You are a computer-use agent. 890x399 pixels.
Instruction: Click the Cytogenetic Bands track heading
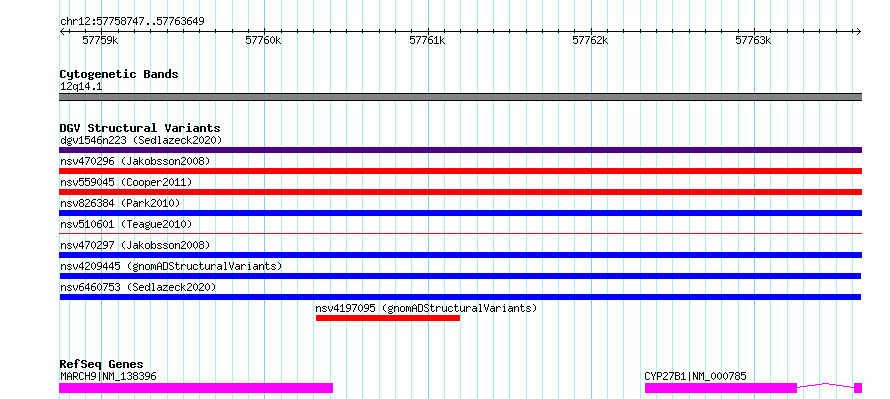tap(119, 74)
